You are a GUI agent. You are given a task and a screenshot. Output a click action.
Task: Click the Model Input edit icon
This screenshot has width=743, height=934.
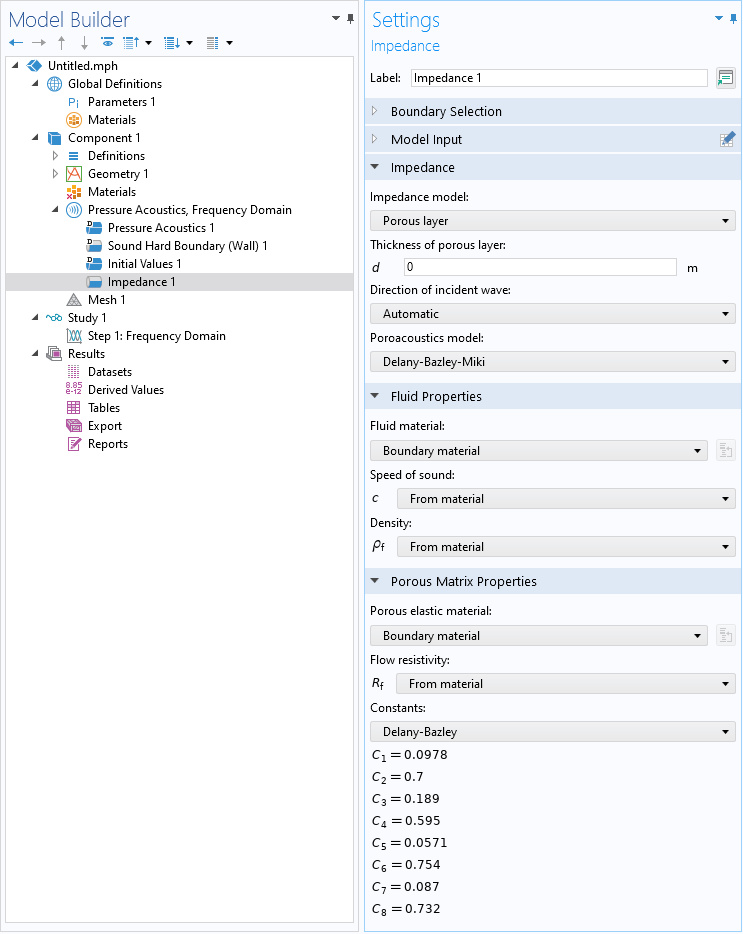coord(727,139)
